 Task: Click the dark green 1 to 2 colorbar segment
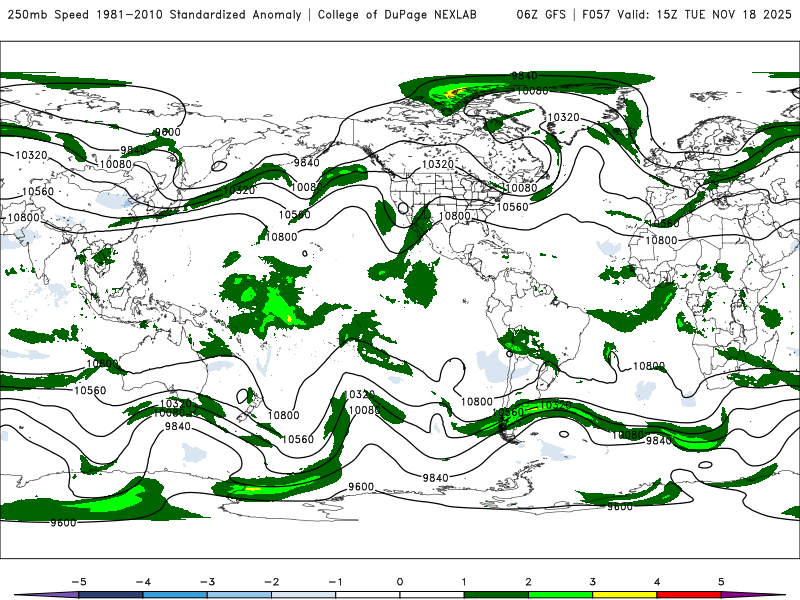496,595
